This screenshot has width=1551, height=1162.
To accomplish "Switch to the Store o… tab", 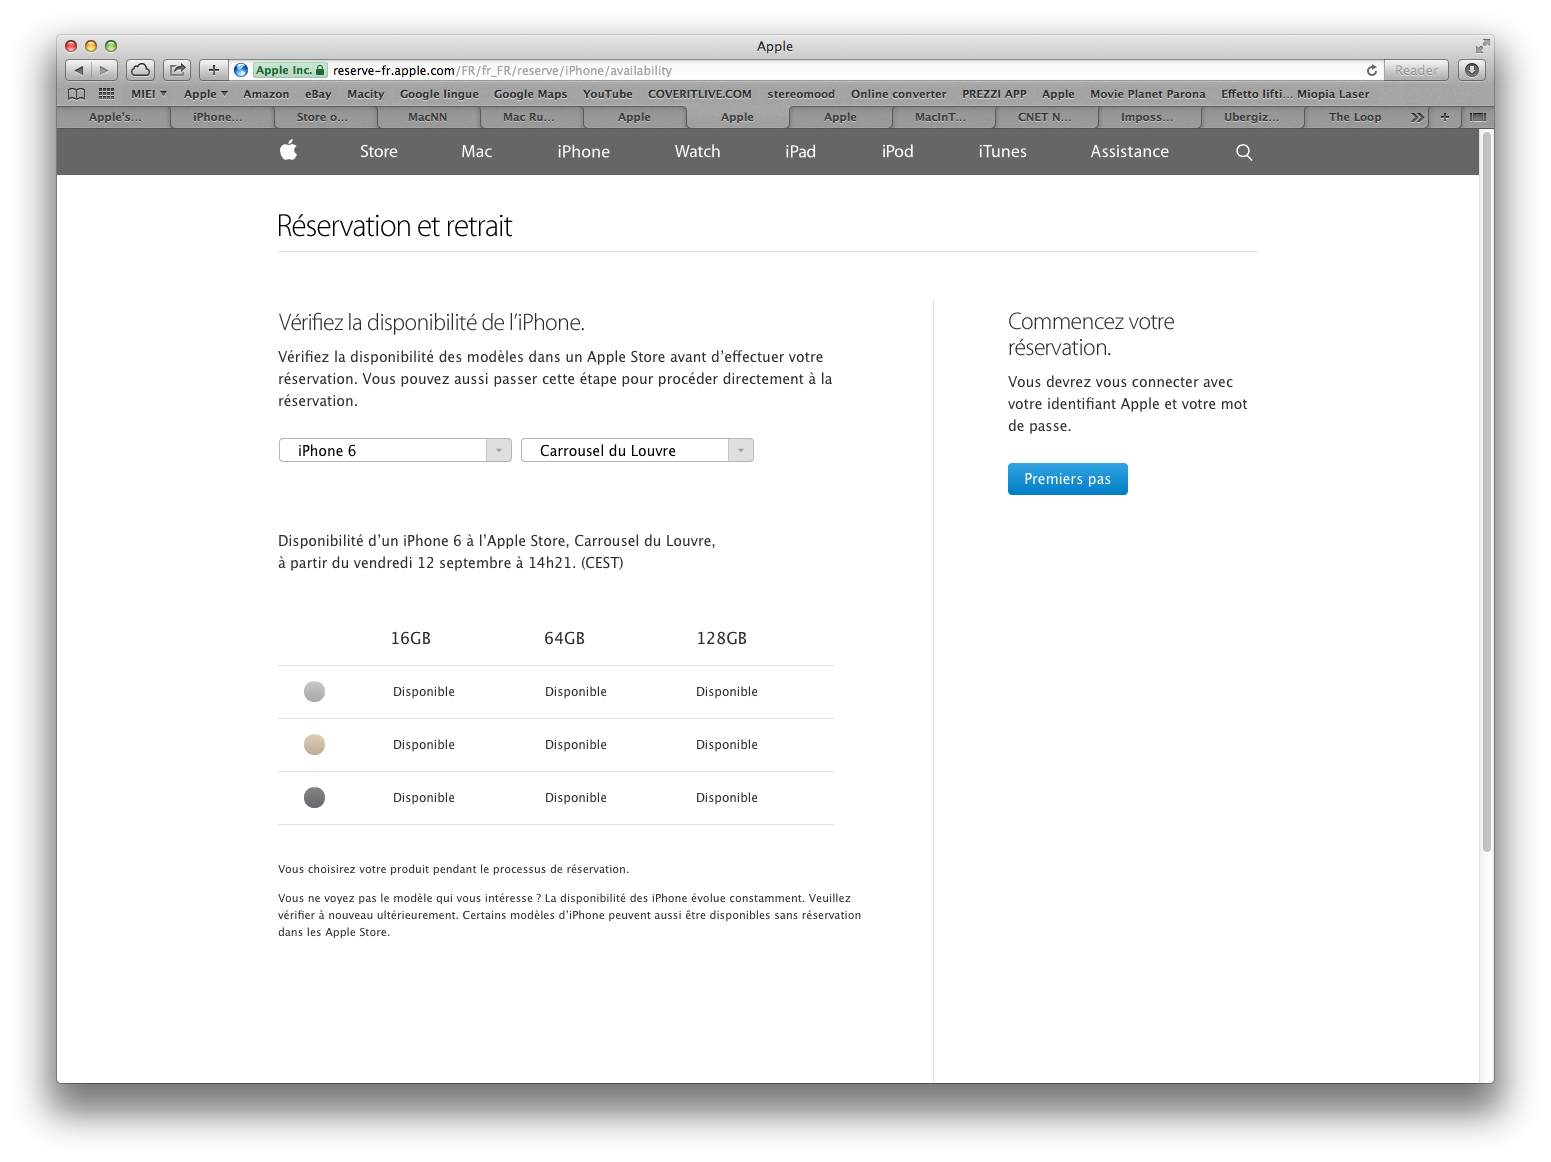I will point(322,117).
